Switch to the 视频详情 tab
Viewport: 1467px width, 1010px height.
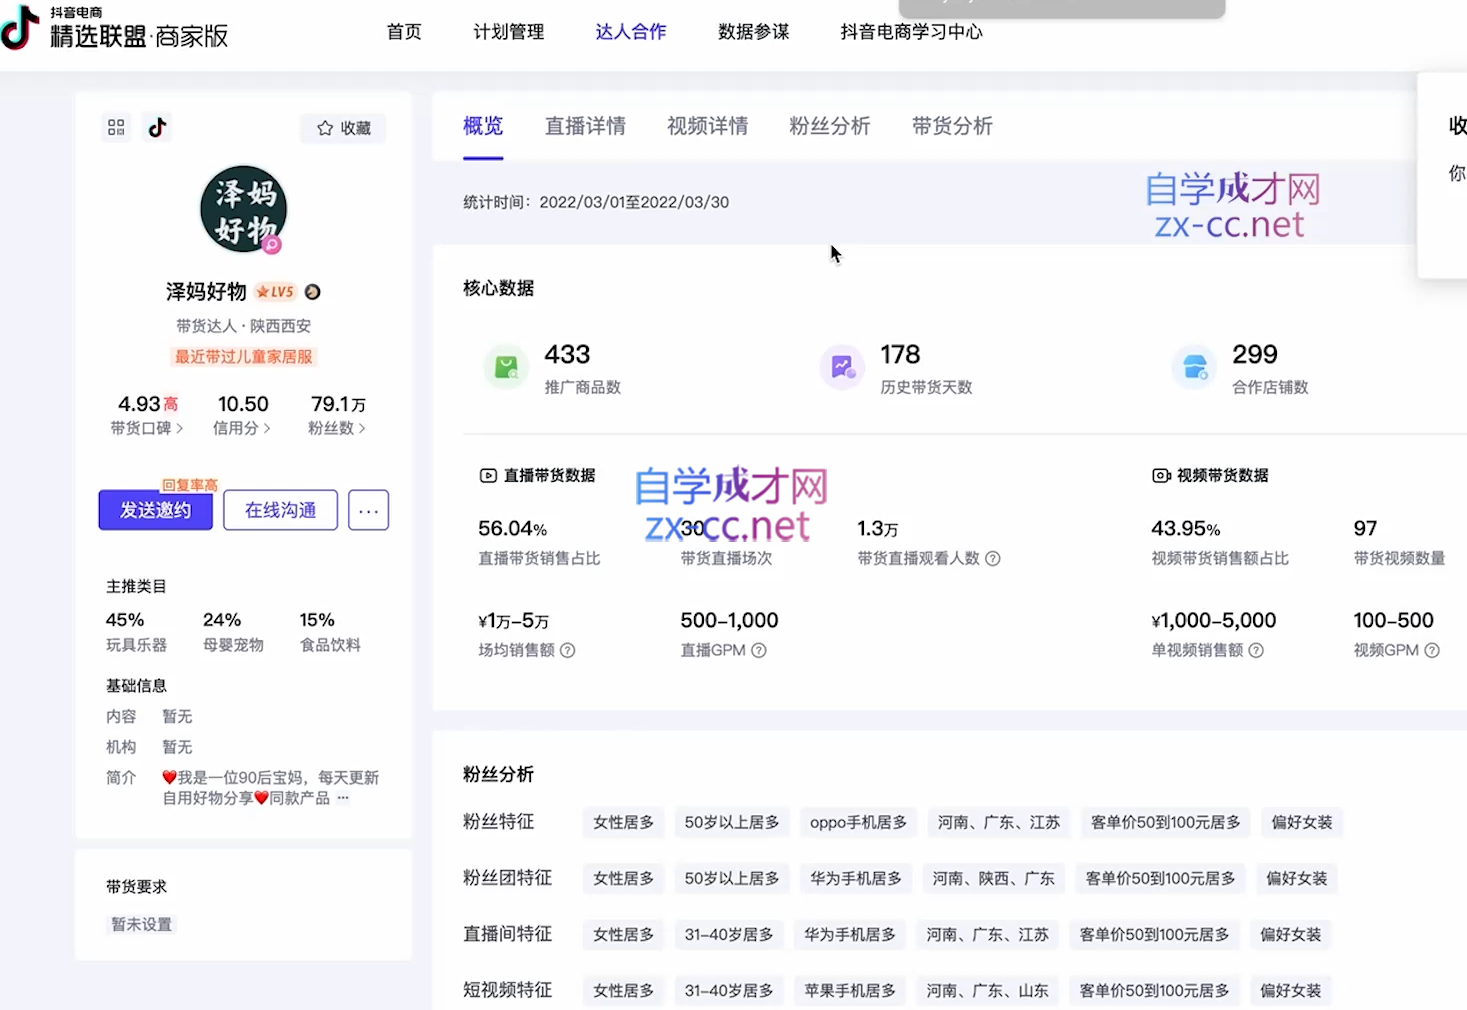708,126
